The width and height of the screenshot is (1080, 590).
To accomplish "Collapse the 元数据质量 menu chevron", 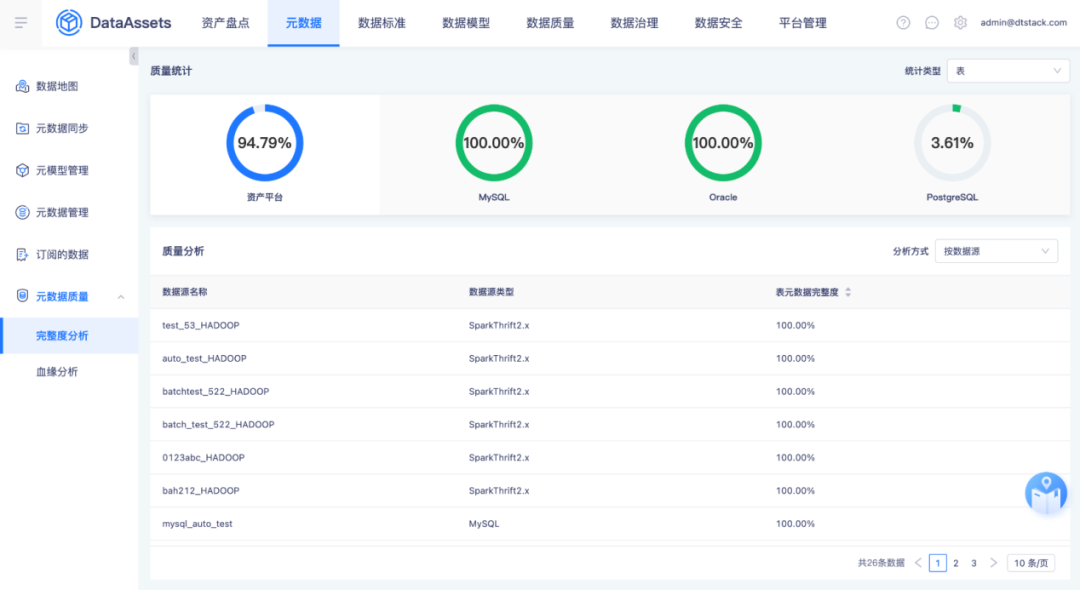I will tap(121, 297).
